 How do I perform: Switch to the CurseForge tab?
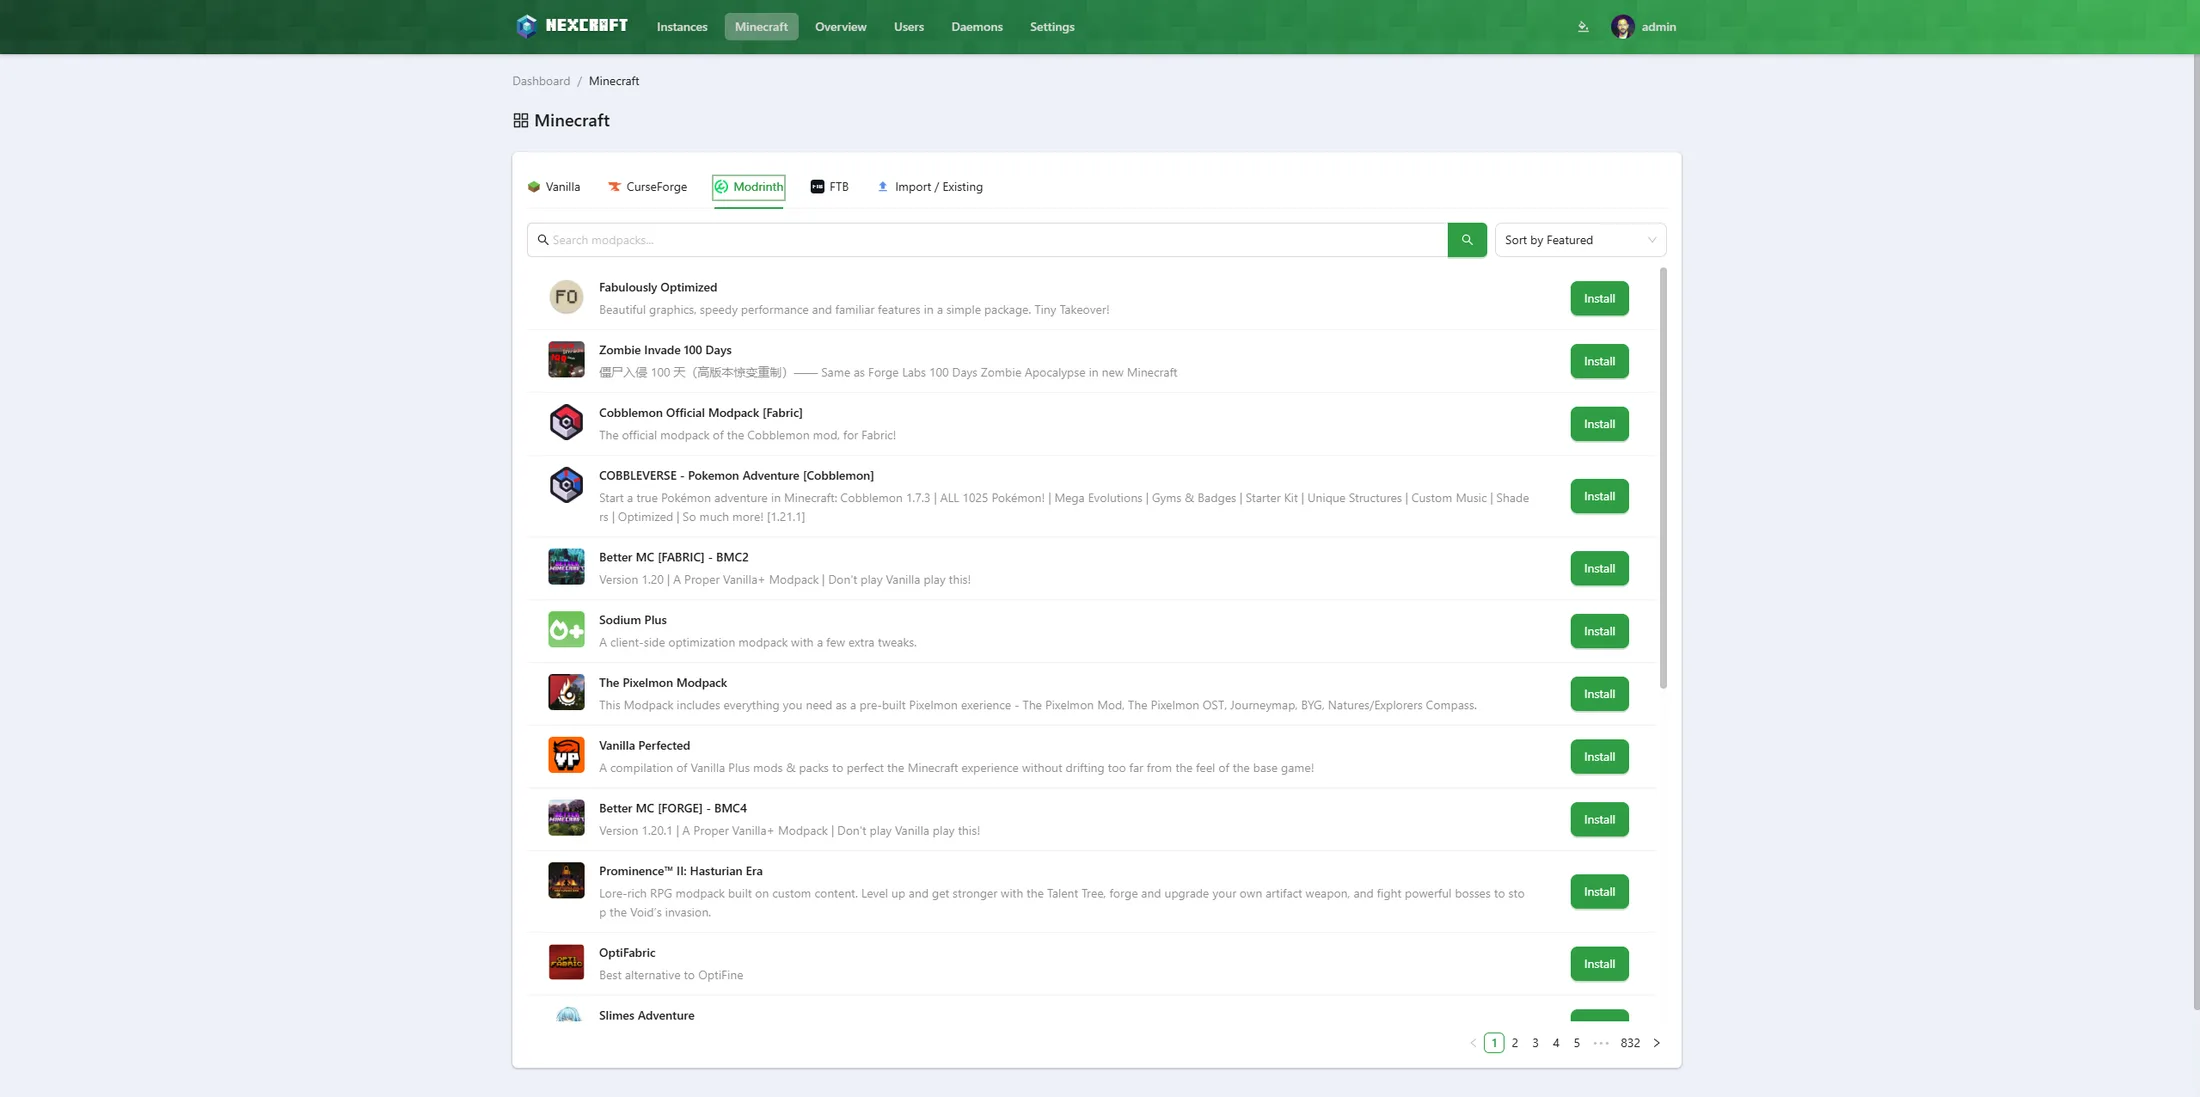pos(647,187)
